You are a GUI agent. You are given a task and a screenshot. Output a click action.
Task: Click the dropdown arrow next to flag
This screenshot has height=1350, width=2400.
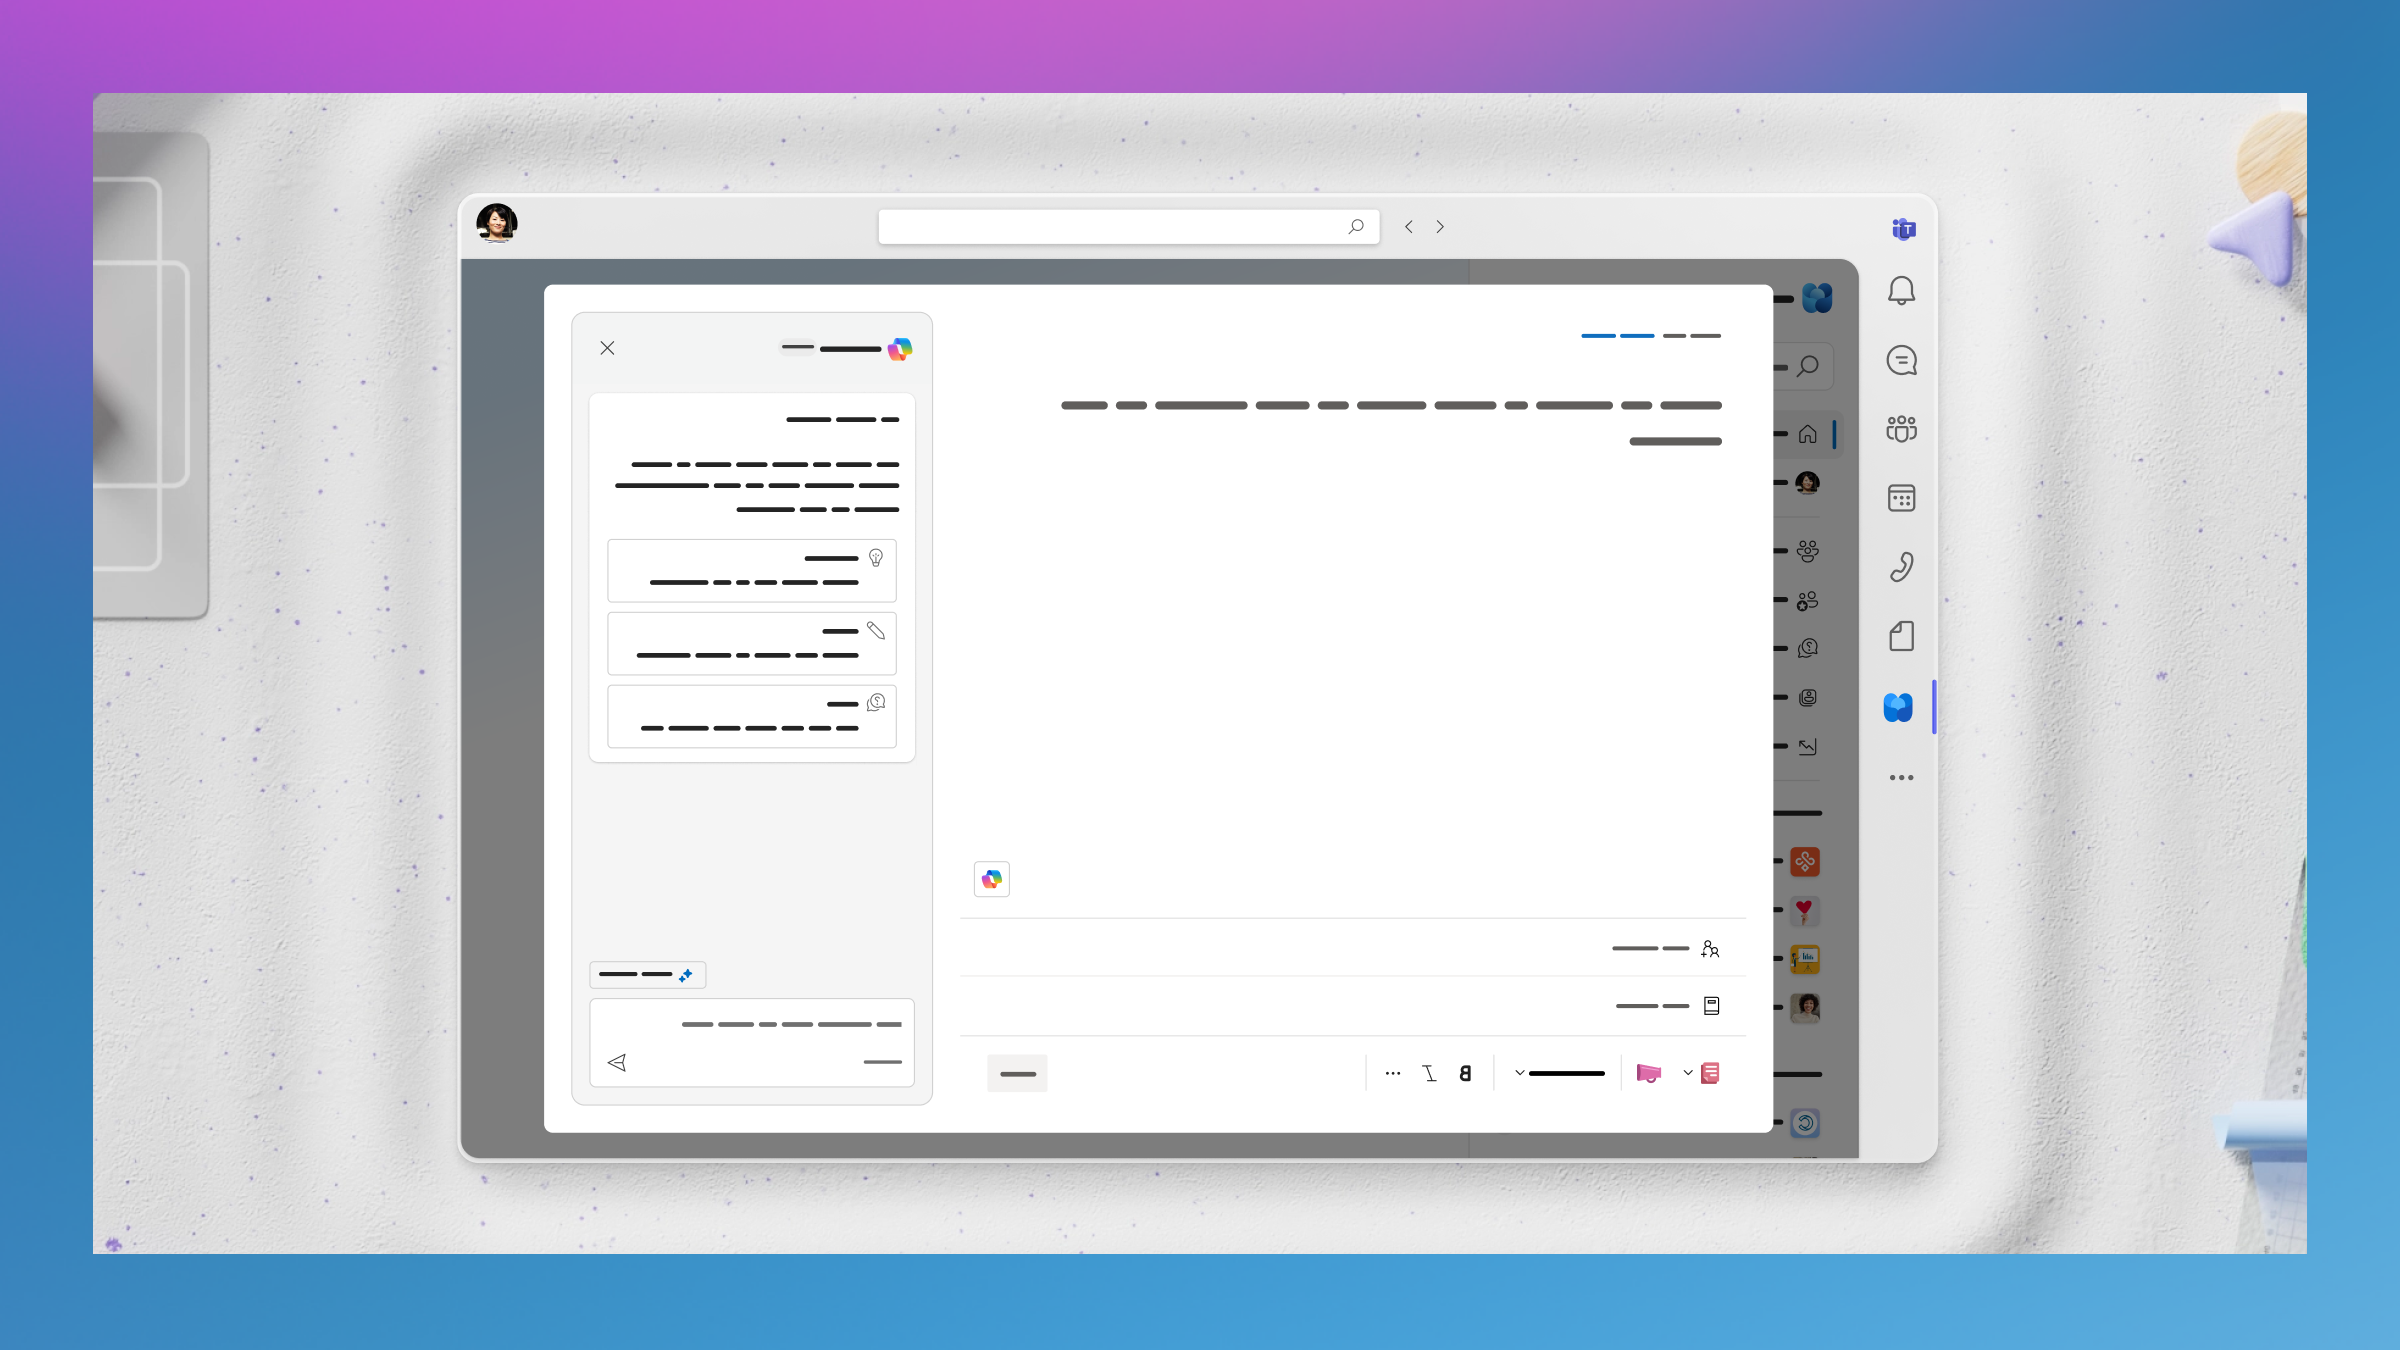click(1685, 1073)
